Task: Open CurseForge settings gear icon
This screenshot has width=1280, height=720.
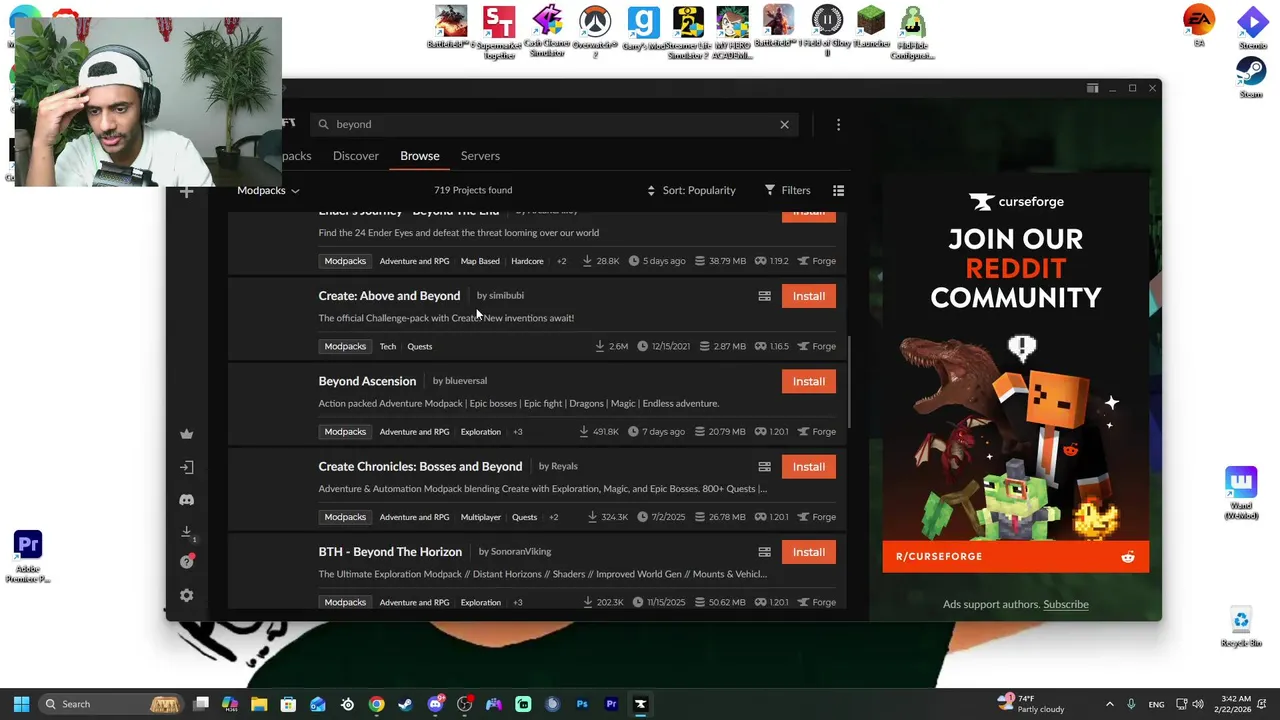Action: (x=186, y=595)
